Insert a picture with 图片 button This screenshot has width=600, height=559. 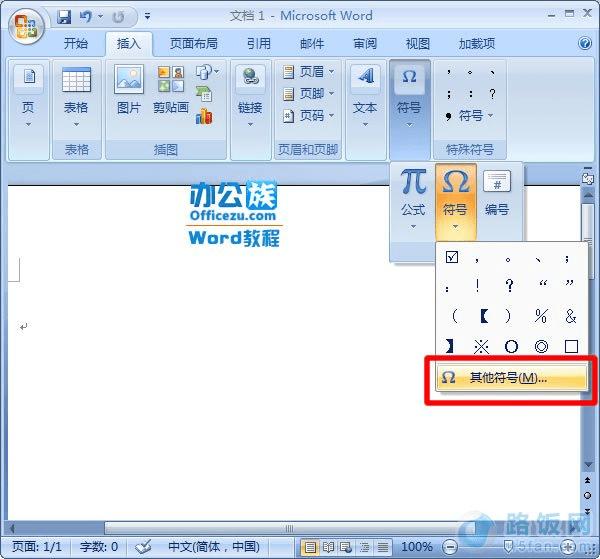129,90
